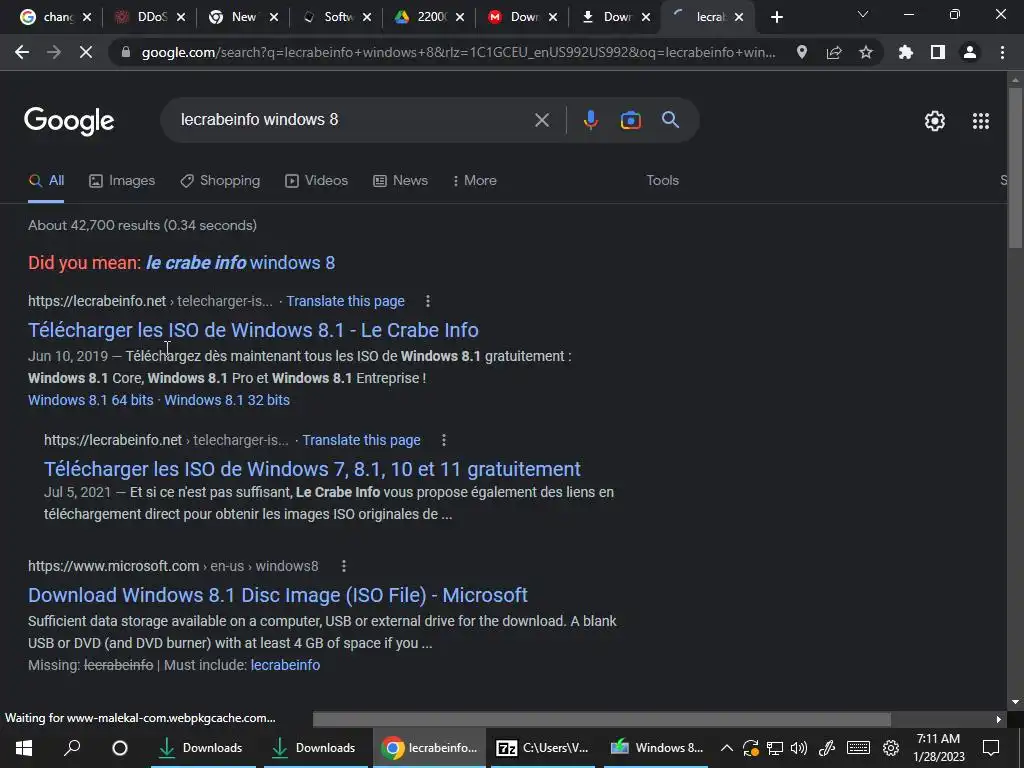
Task: Open the Chrome three-dot menu
Action: point(1002,52)
